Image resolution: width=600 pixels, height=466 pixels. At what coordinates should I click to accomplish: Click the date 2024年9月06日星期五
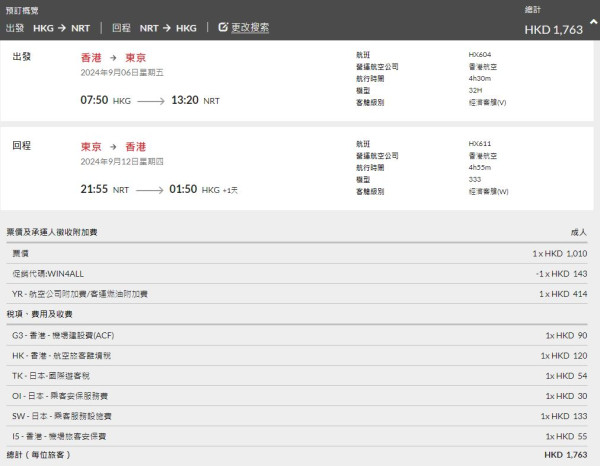(122, 73)
